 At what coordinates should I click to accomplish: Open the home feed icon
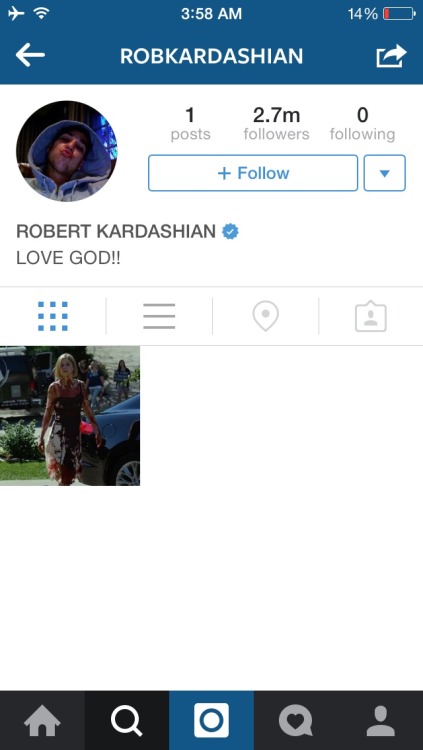click(x=42, y=720)
